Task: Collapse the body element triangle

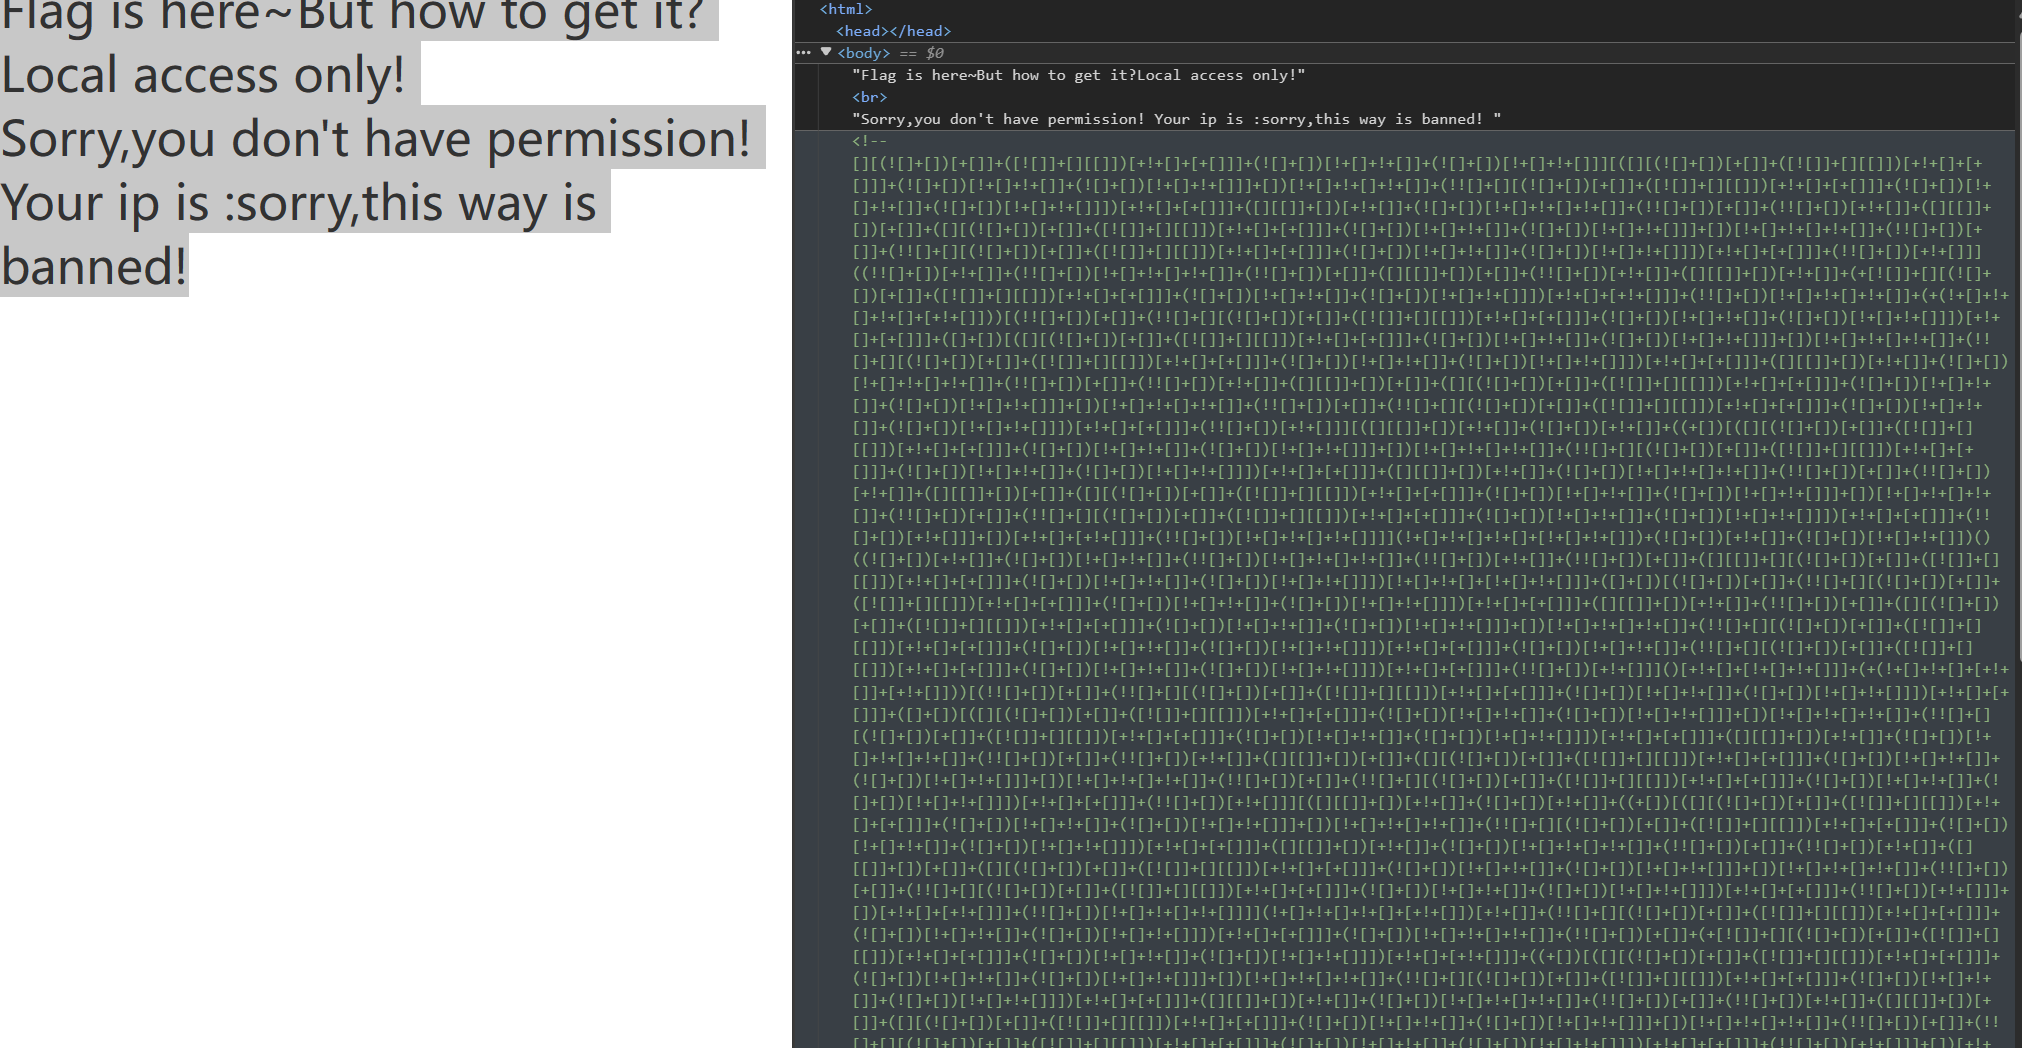Action: (x=826, y=52)
